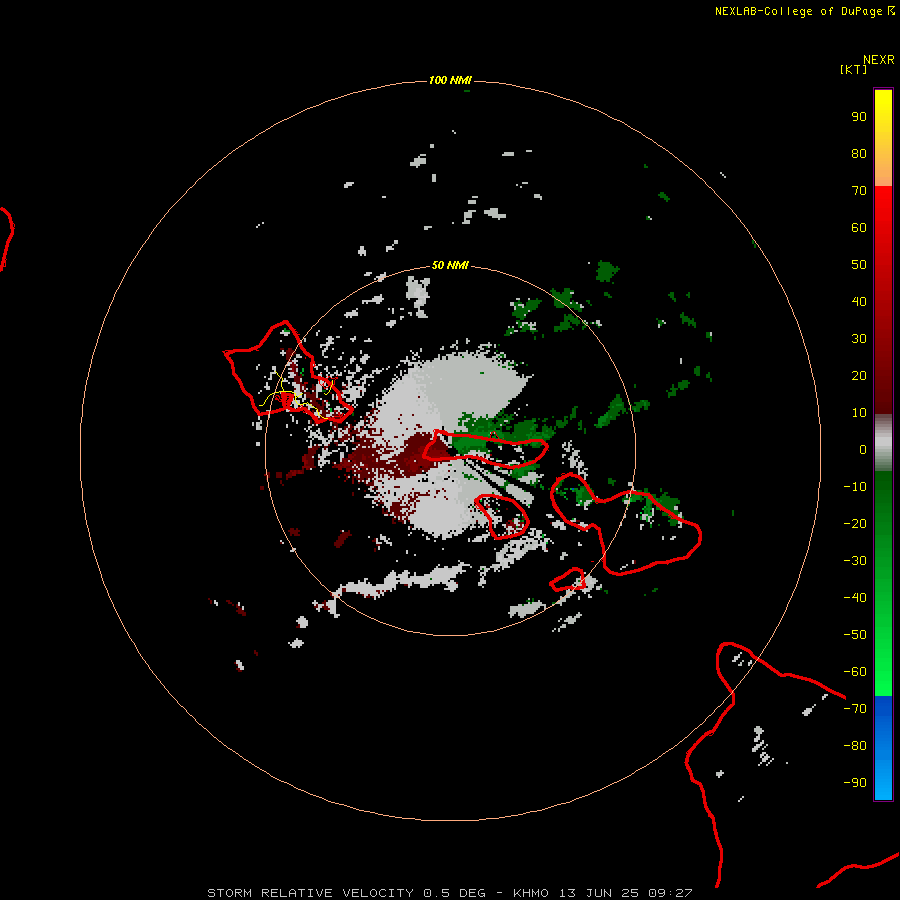Click the 50 NMI range ring label

(x=450, y=265)
